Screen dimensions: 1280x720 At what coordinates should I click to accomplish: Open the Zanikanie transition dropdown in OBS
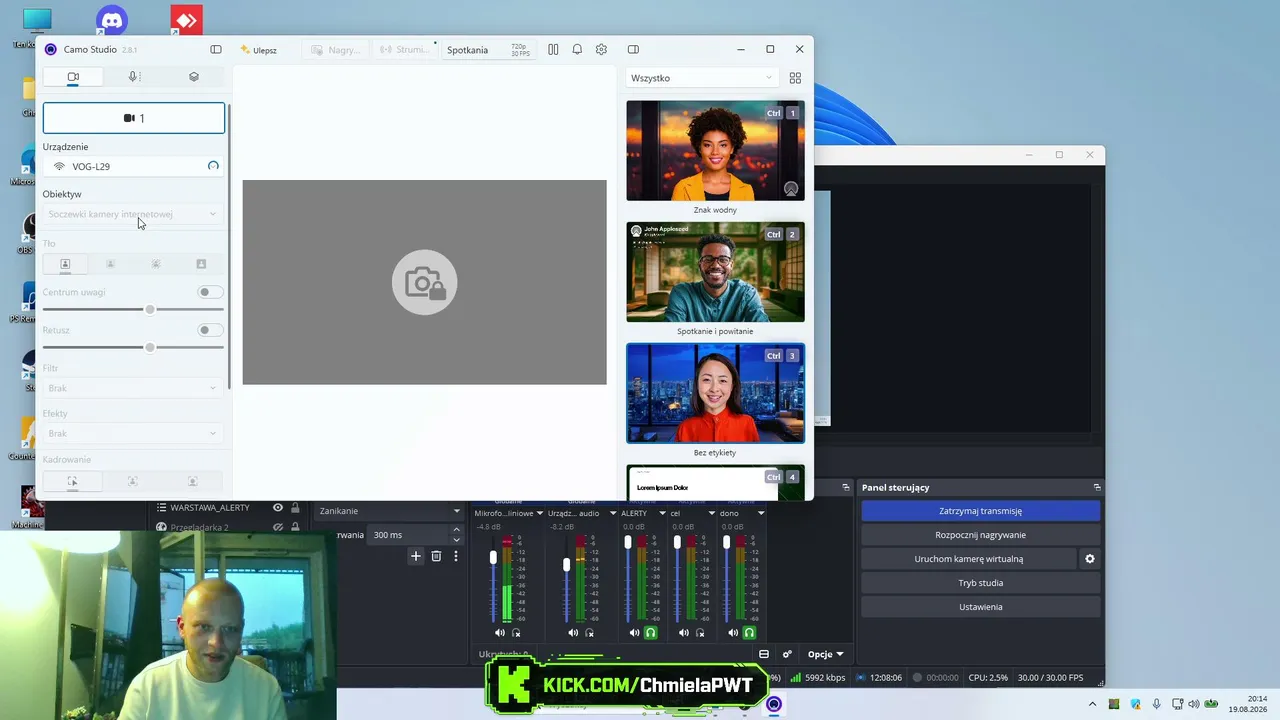pyautogui.click(x=389, y=511)
